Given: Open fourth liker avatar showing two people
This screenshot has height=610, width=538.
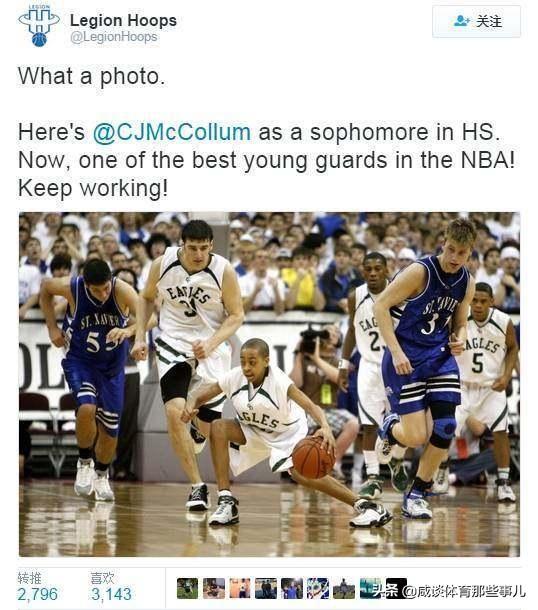Looking at the screenshot, I should click(x=266, y=588).
